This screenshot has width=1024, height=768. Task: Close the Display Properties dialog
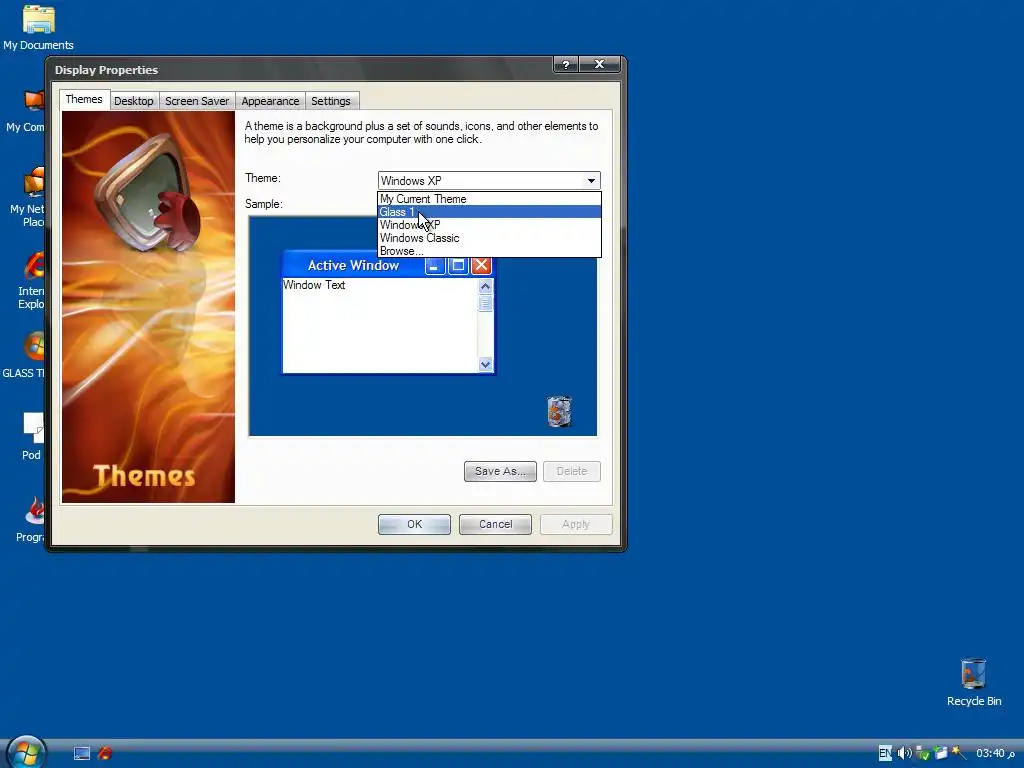(x=600, y=65)
